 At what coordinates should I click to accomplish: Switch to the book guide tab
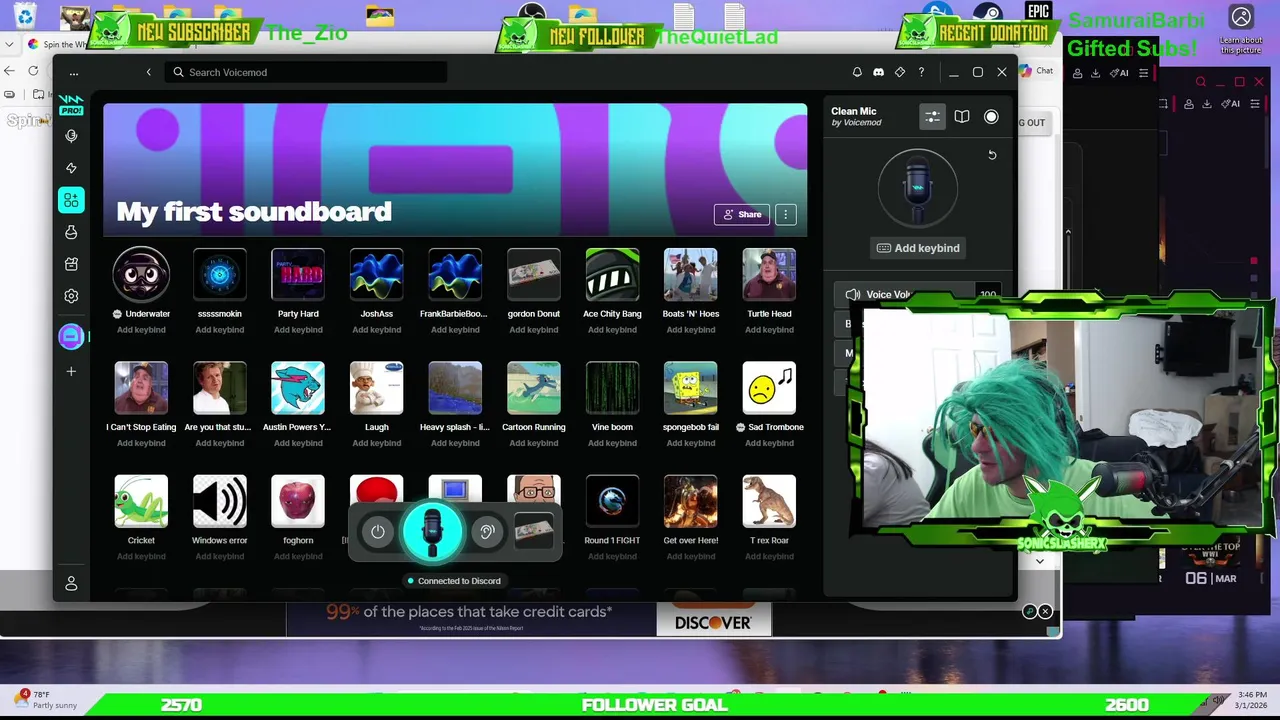tap(962, 117)
